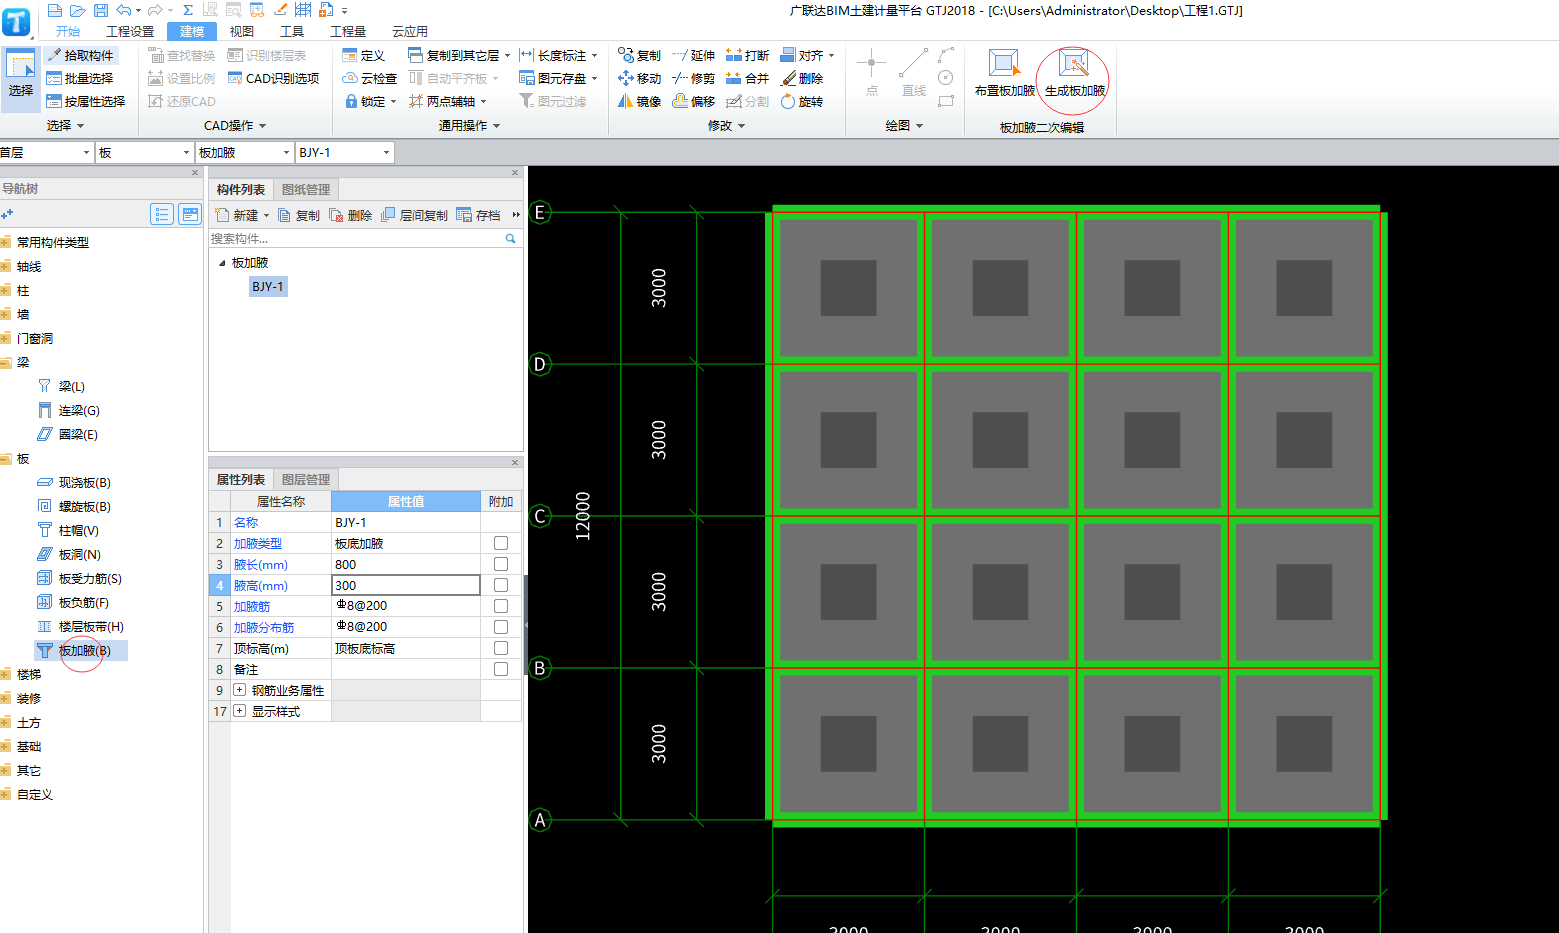The height and width of the screenshot is (933, 1559).
Task: Switch to the 图纸管理 tab
Action: click(x=306, y=189)
